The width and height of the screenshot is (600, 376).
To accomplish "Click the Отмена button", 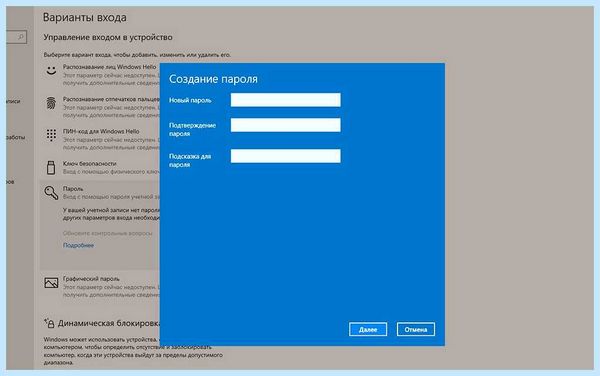I will point(416,329).
